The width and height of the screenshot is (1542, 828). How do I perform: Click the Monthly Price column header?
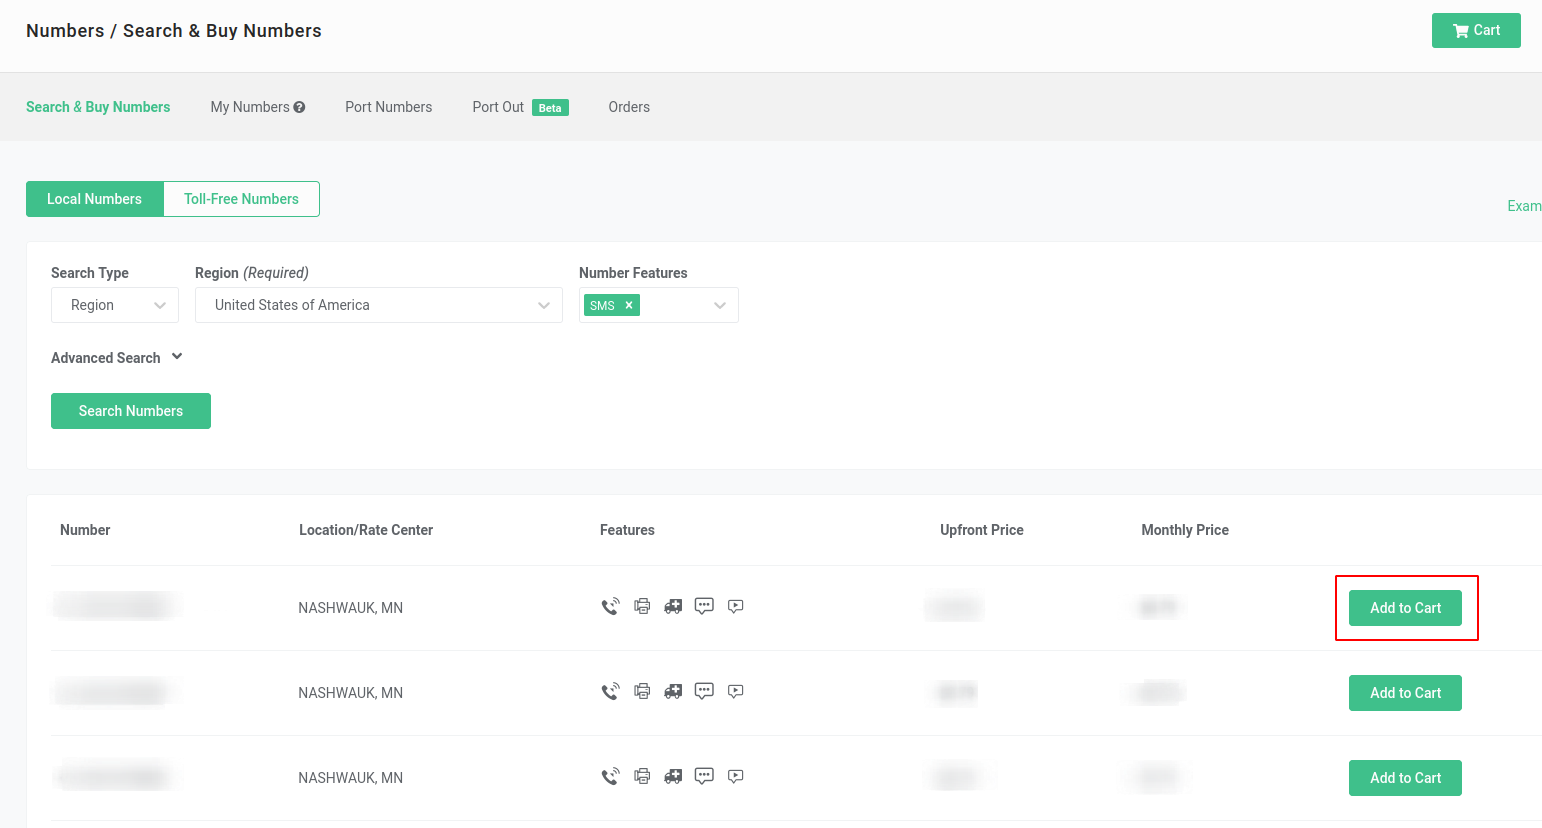(x=1185, y=530)
